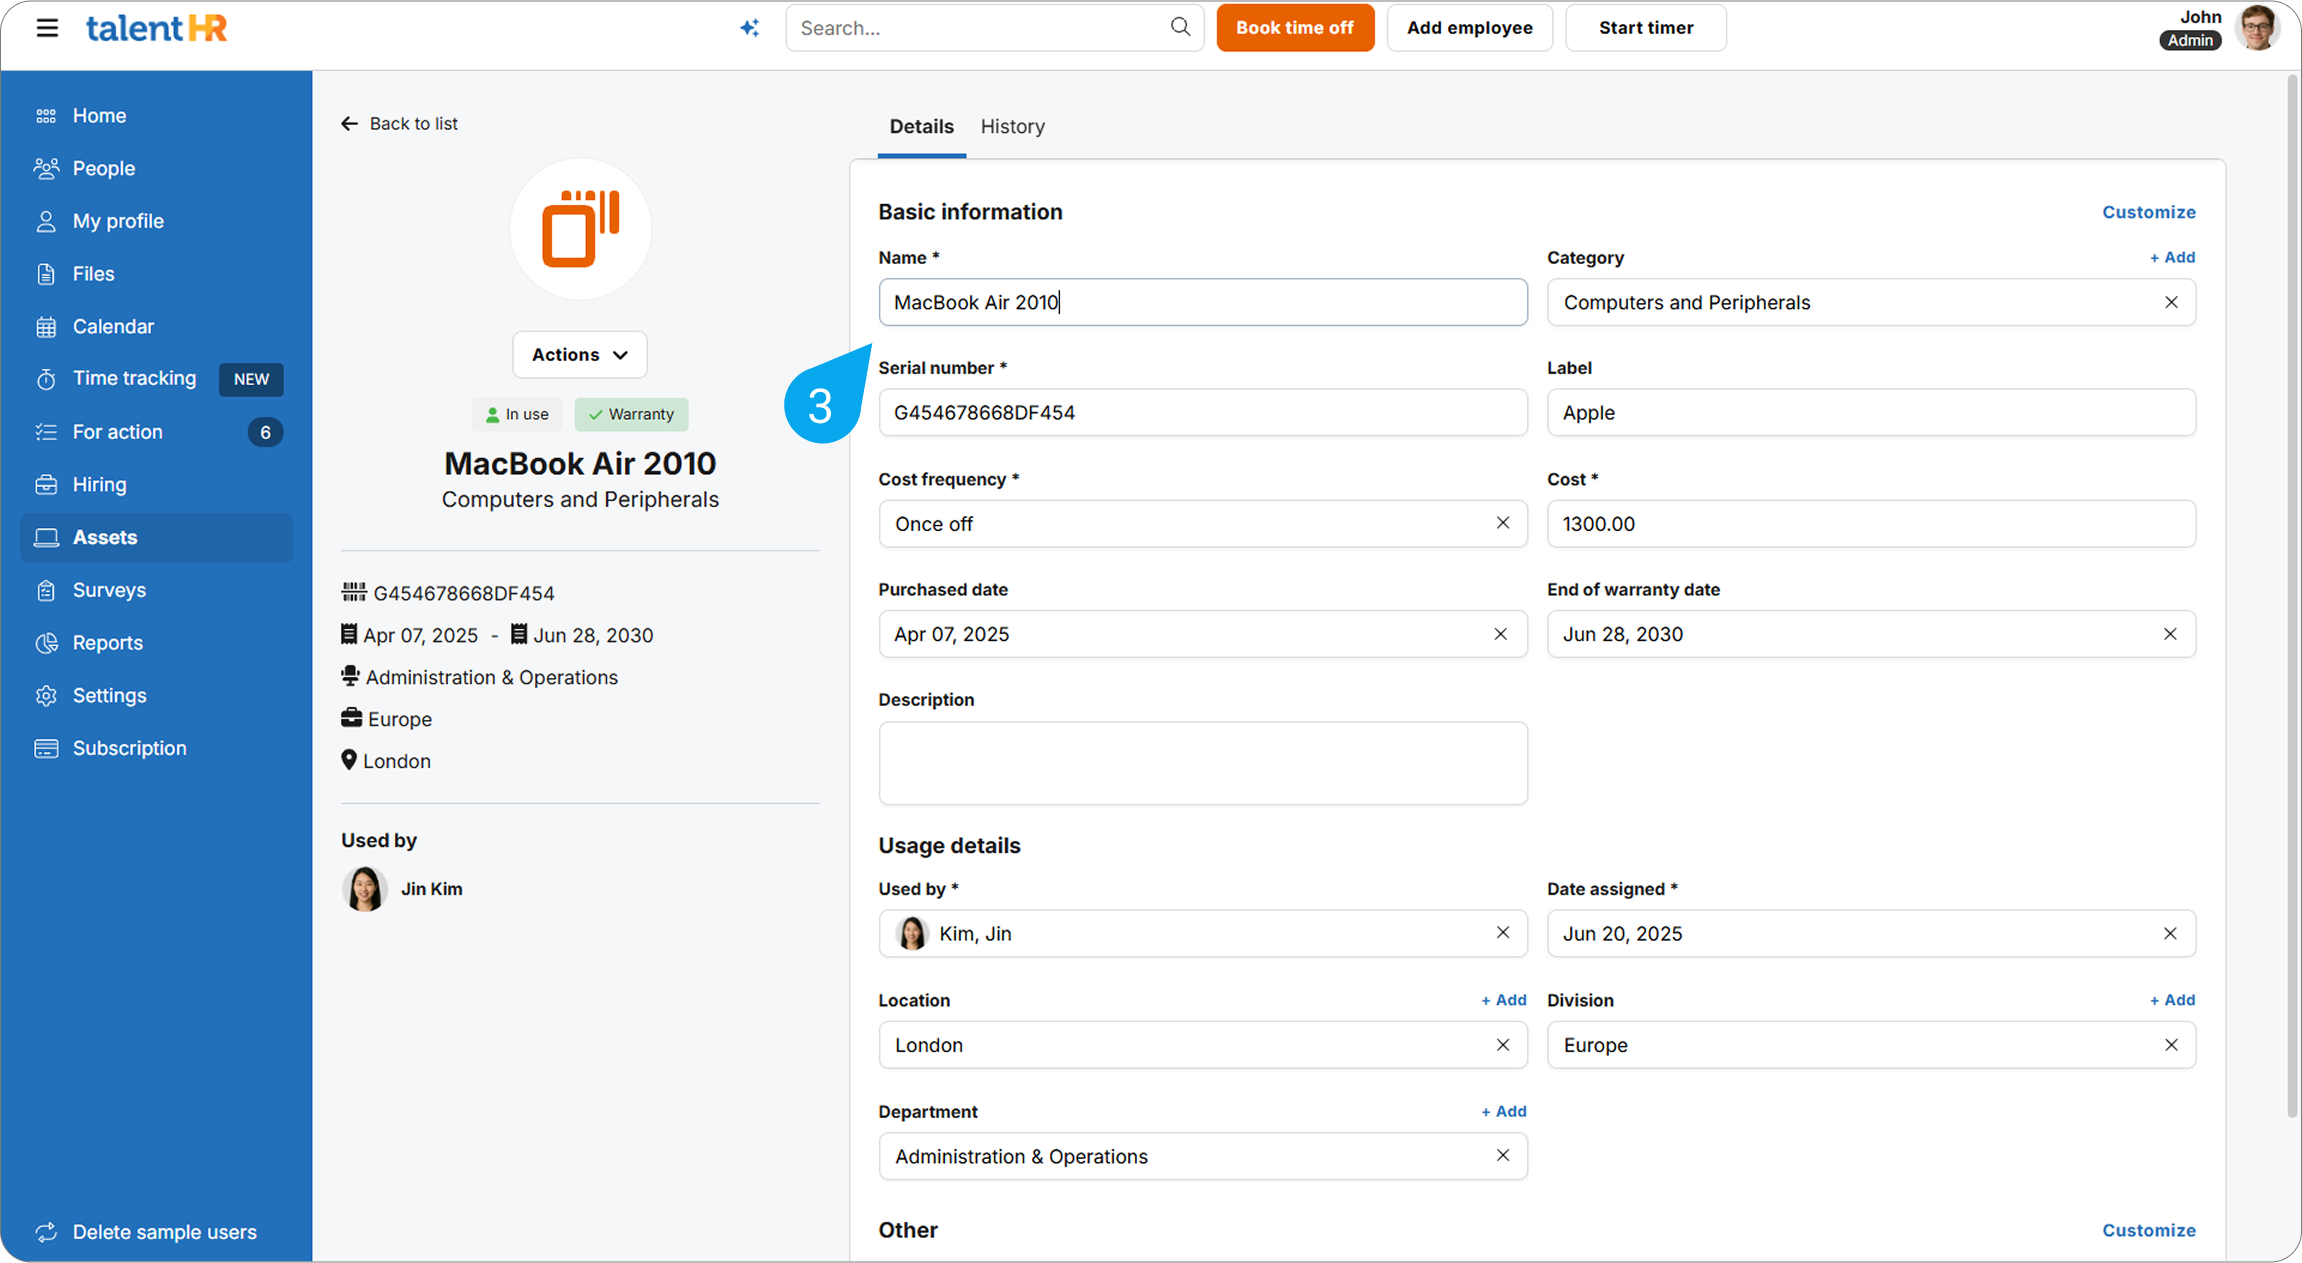Click the Reports pie chart icon
Screen dimensions: 2302x1263
pyautogui.click(x=46, y=643)
